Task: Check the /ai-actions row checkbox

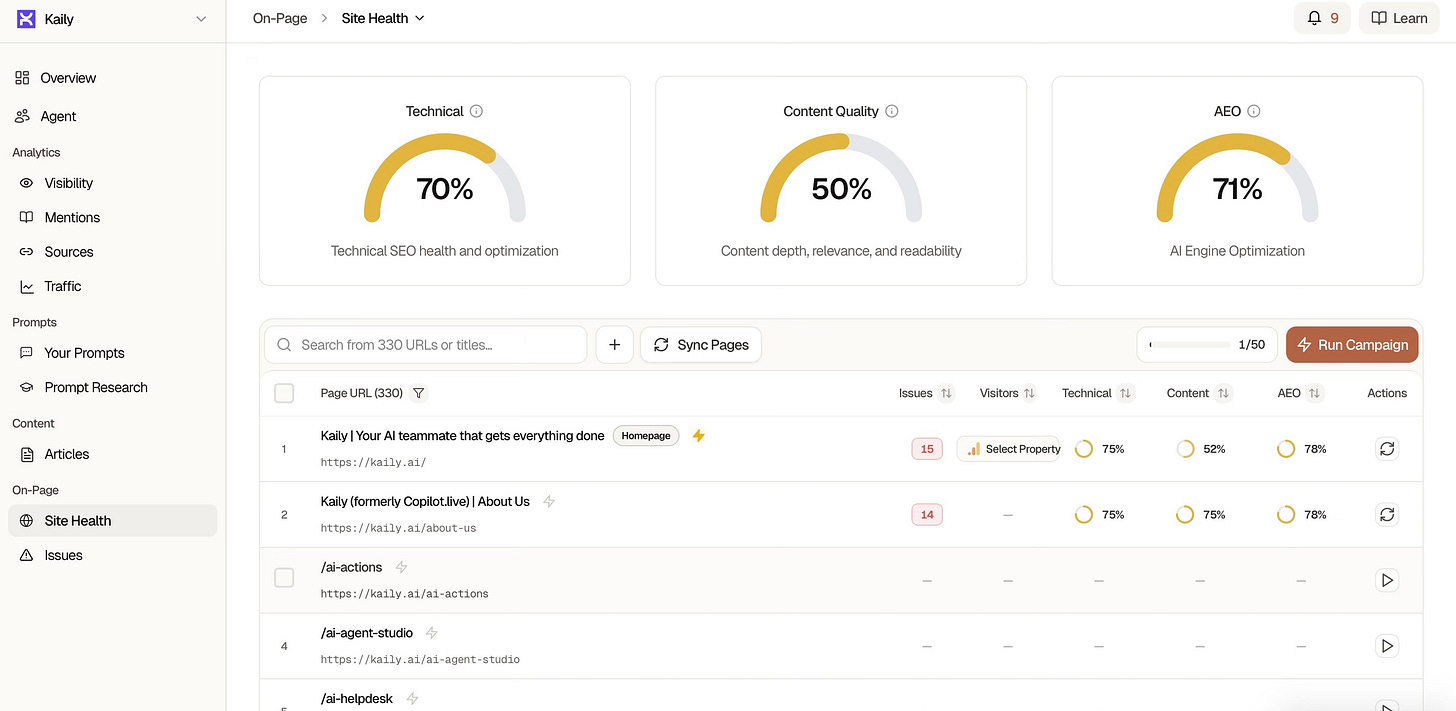Action: 284,578
